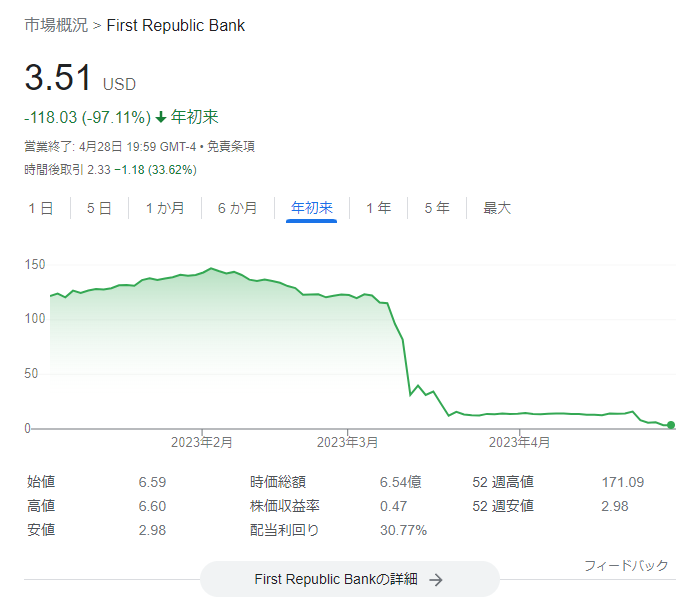Click the 50 y-axis label
This screenshot has height=602, width=688.
pyautogui.click(x=31, y=373)
